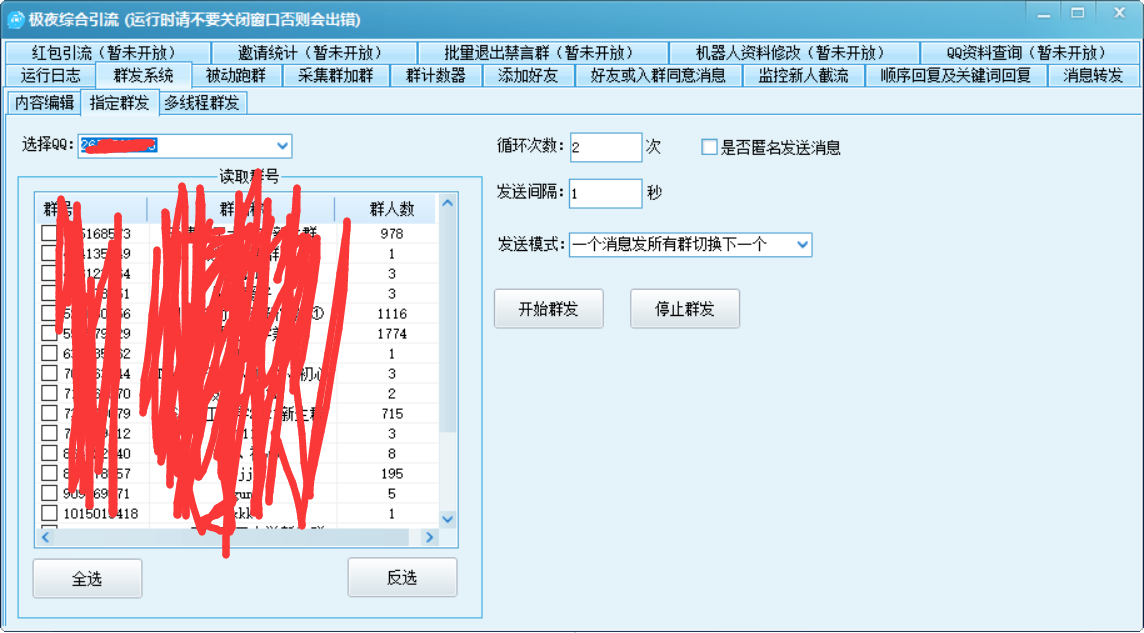The height and width of the screenshot is (633, 1144).
Task: Select the checkbox for the 1774-member group
Action: click(49, 333)
